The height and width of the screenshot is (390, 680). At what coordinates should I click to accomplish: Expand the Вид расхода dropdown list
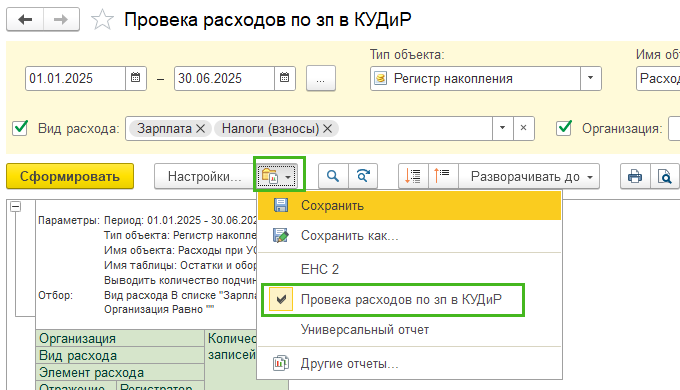(503, 128)
